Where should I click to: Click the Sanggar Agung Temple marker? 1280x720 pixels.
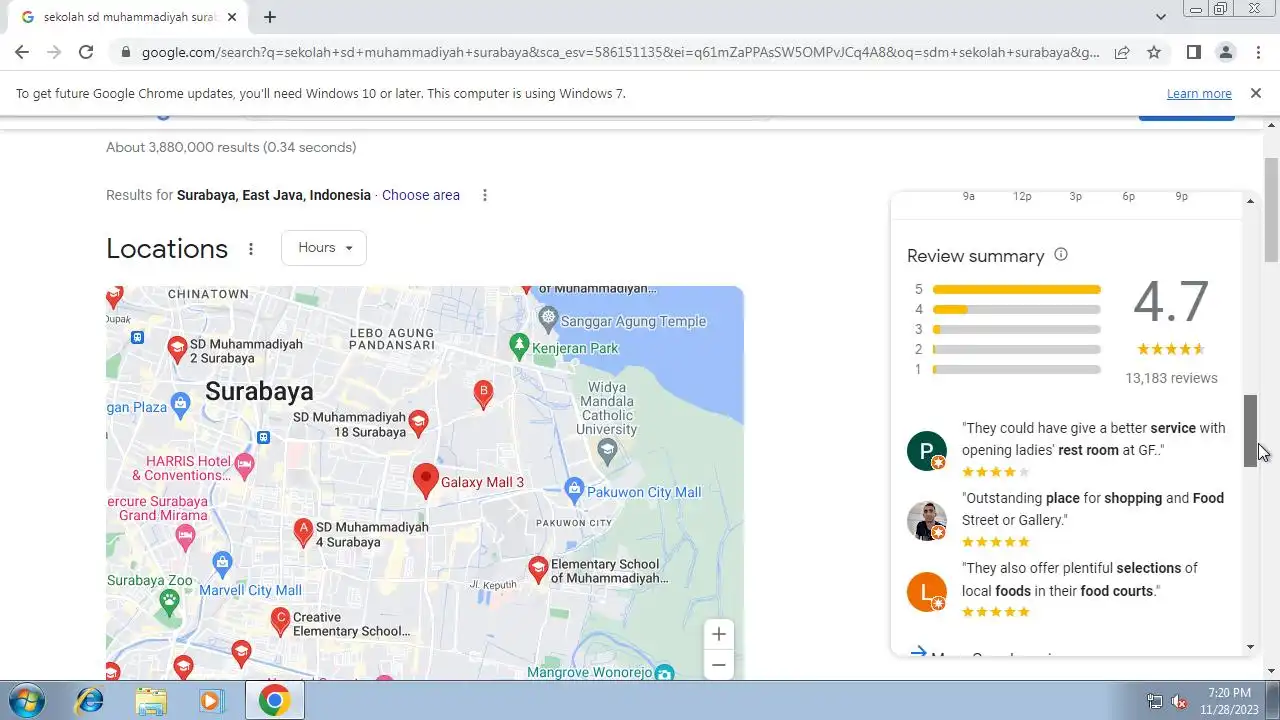(x=547, y=320)
